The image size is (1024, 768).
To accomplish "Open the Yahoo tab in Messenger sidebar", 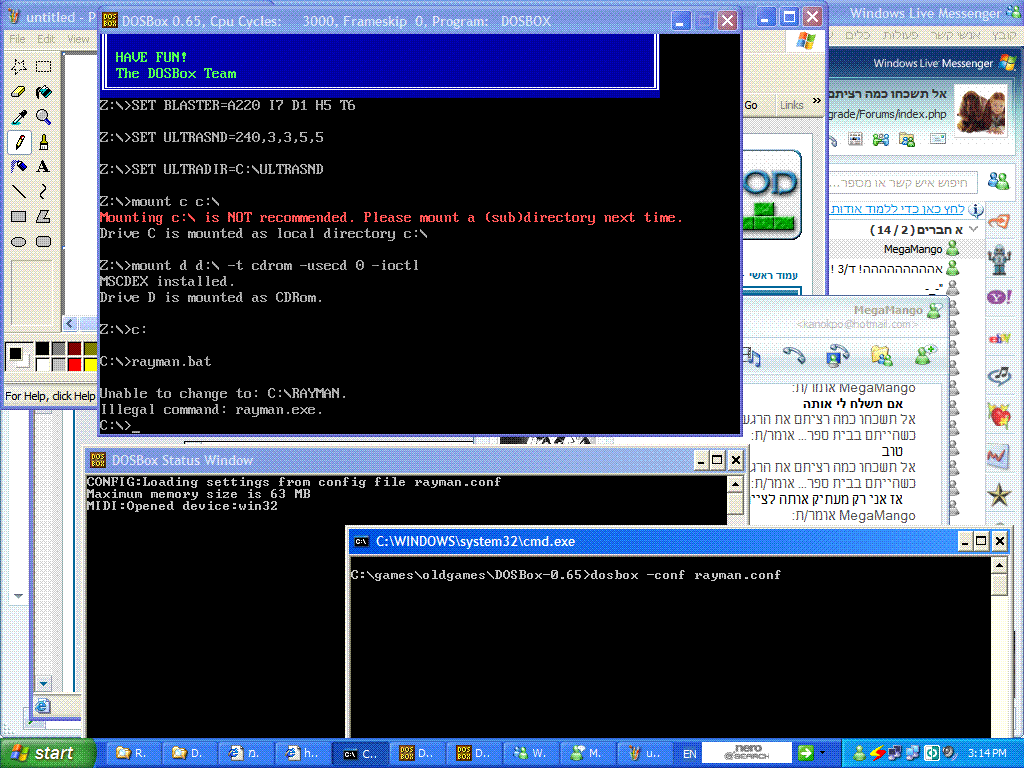I will point(999,298).
